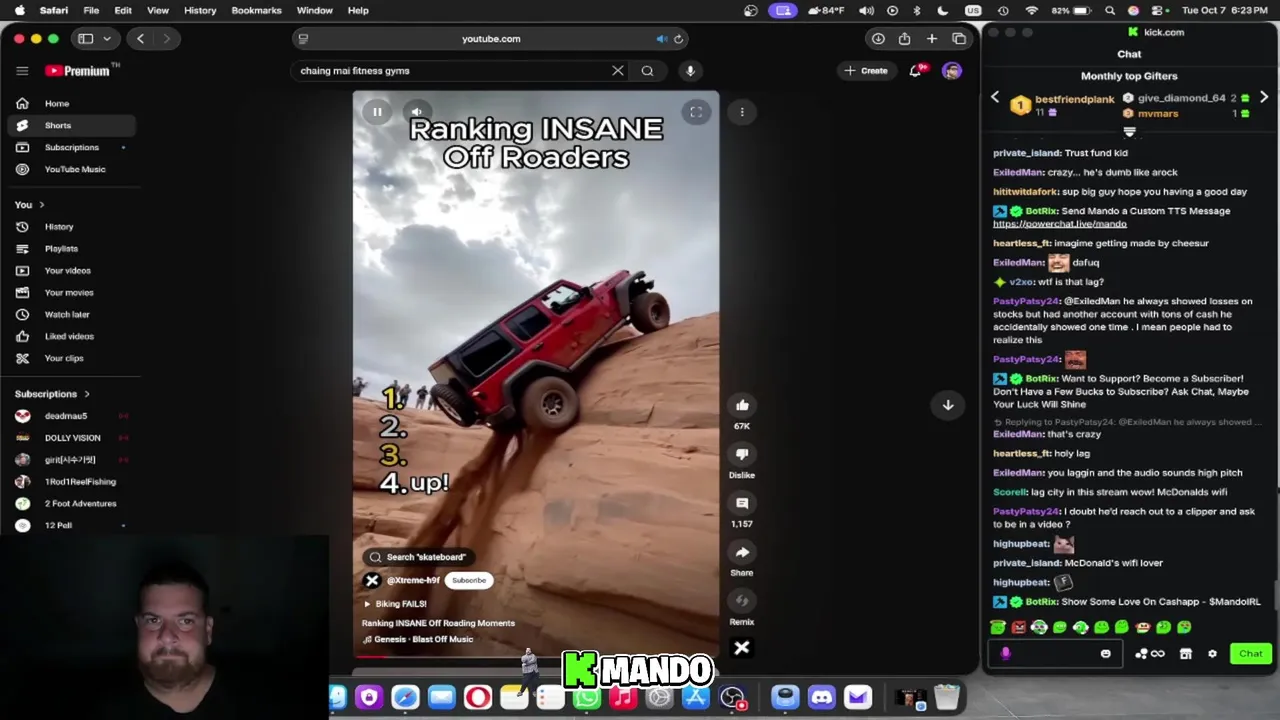1280x720 pixels.
Task: Reload the youtube.com page
Action: pos(678,39)
